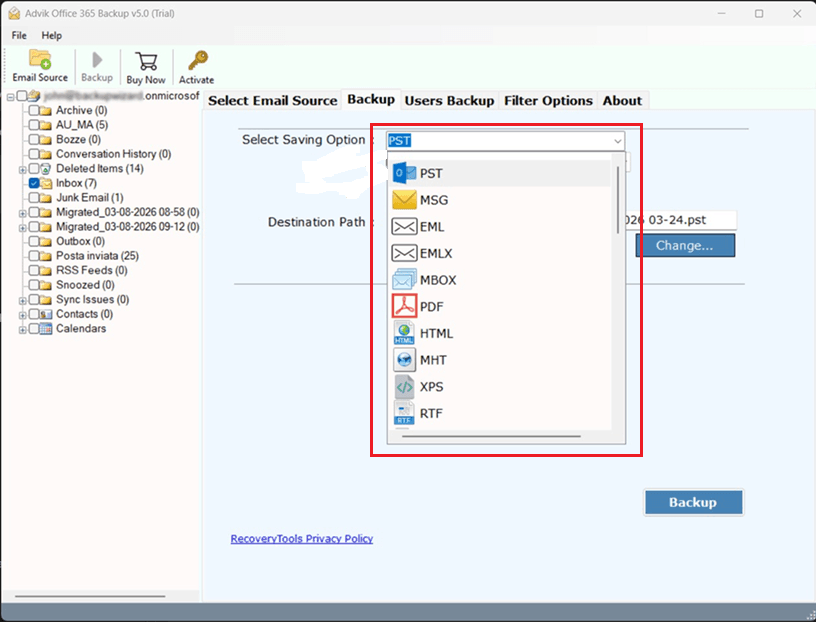Check the Sync Issues (0) checkbox
The height and width of the screenshot is (622, 816).
(x=34, y=300)
